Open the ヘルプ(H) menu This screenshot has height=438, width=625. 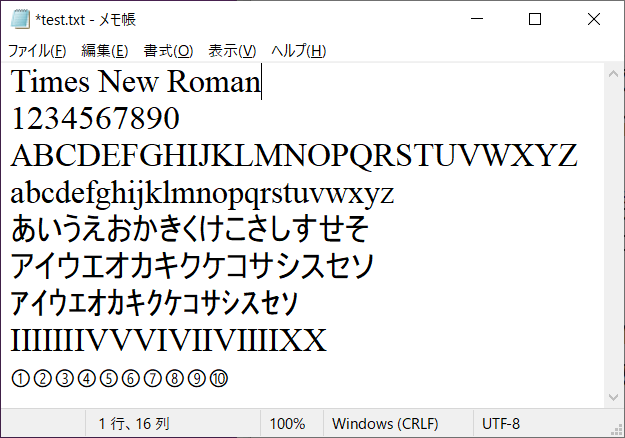tap(299, 51)
